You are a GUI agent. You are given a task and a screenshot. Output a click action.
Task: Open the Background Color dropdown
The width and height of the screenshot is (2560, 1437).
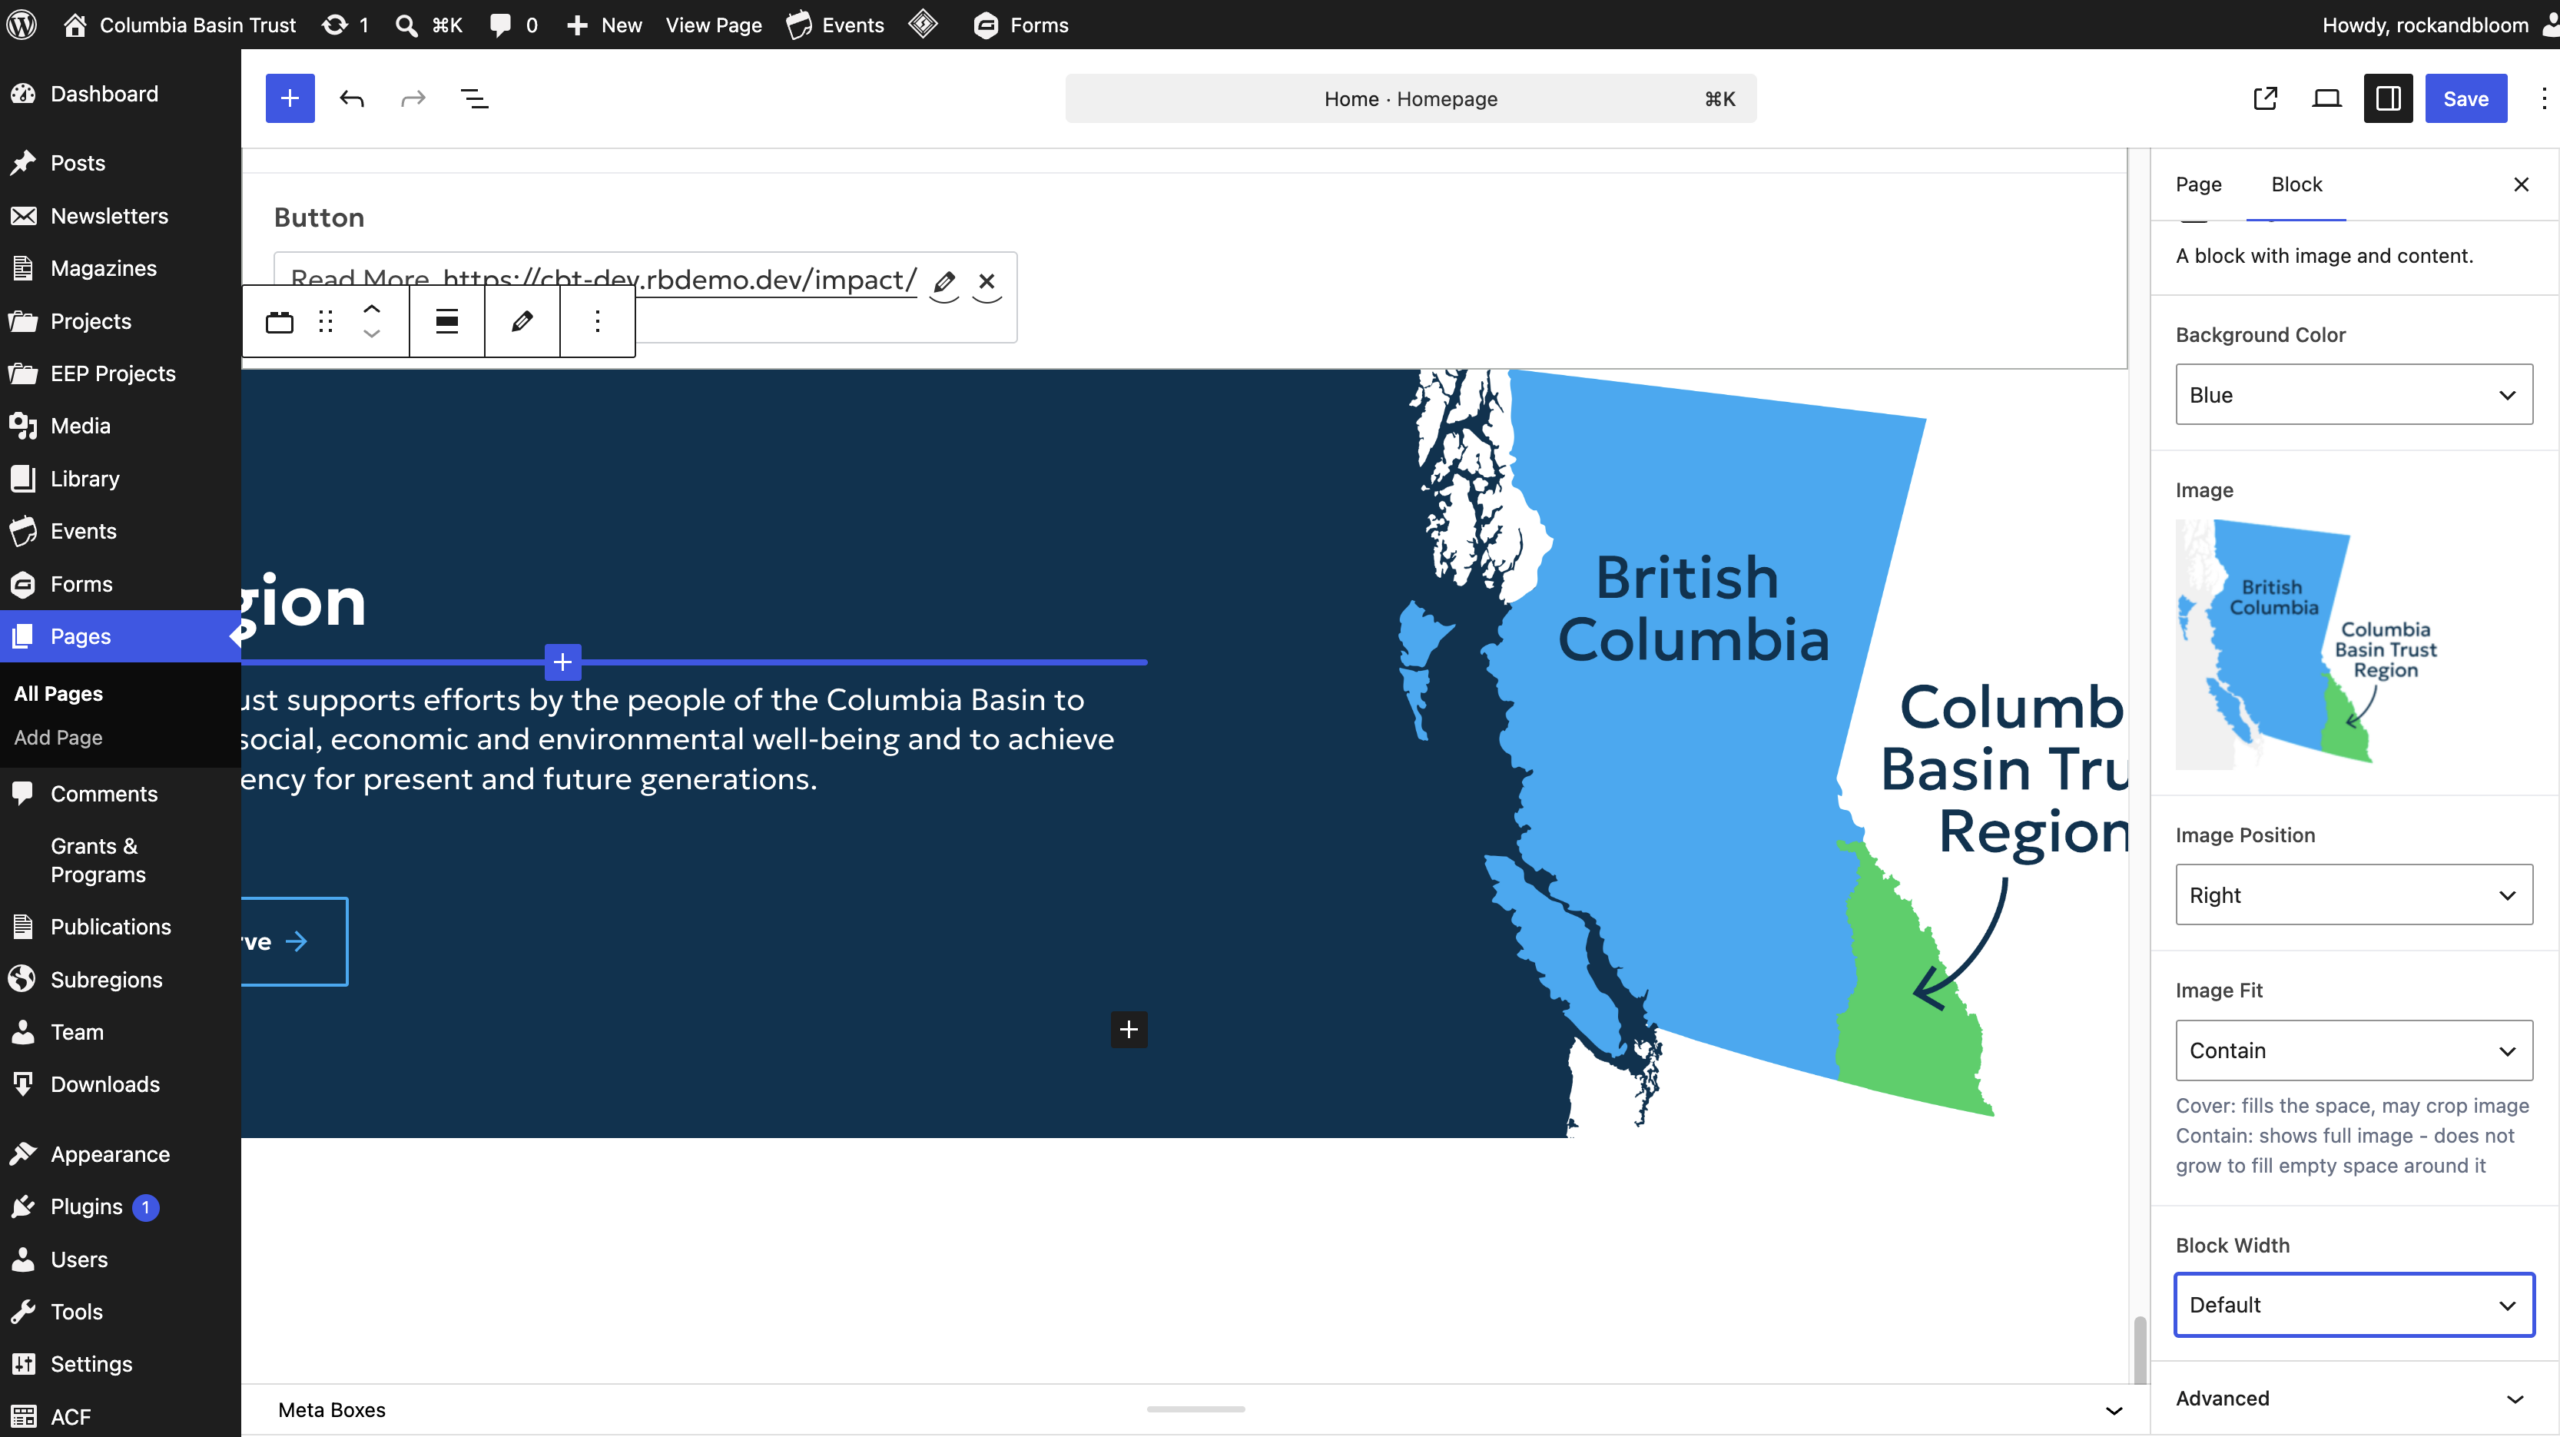pos(2354,394)
